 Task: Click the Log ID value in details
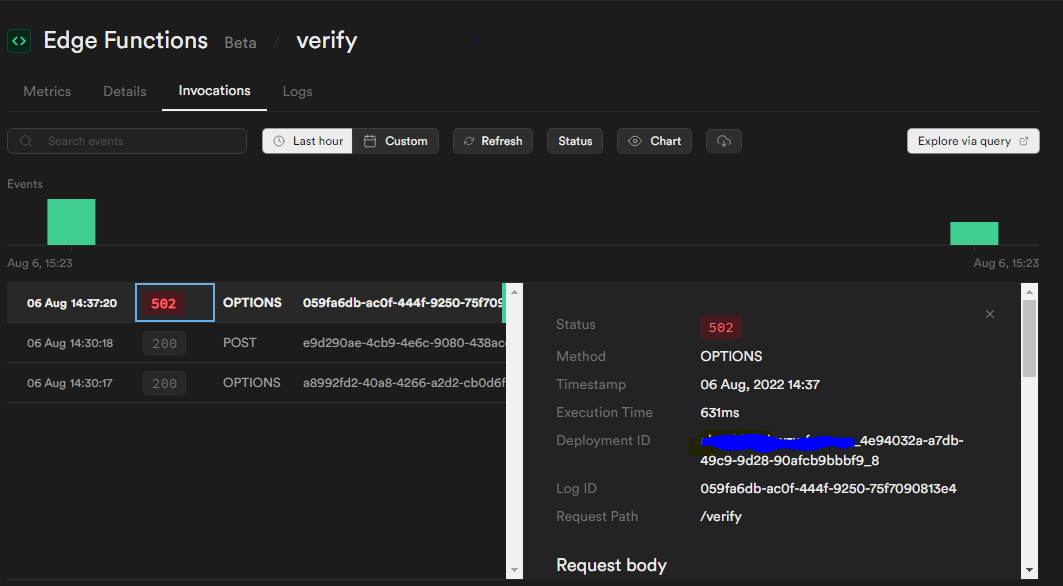coord(828,488)
